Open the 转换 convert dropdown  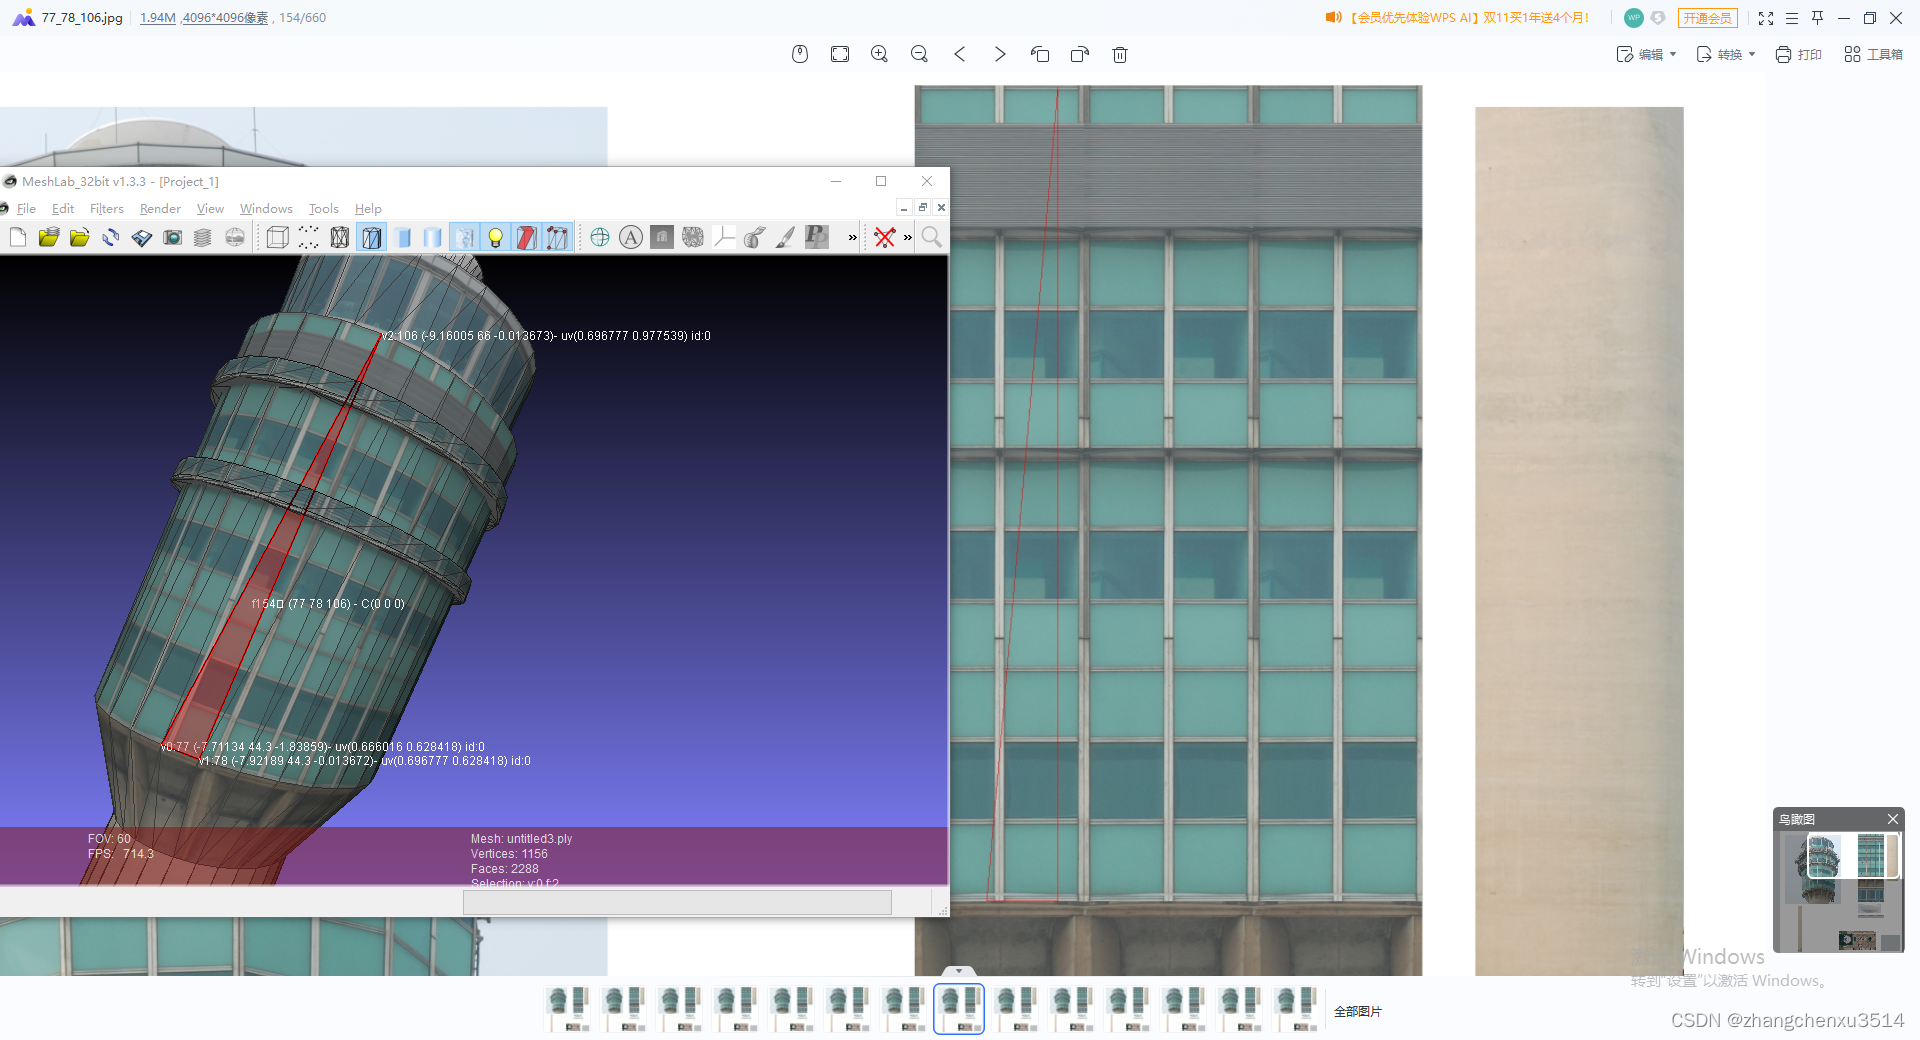[1726, 54]
